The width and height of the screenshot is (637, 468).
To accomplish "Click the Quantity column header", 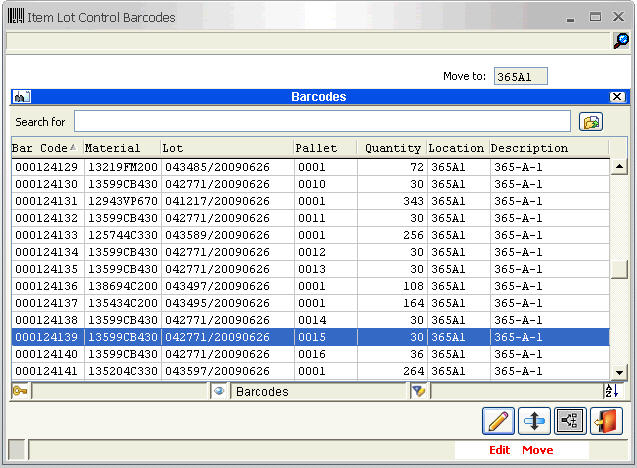I will (x=392, y=148).
